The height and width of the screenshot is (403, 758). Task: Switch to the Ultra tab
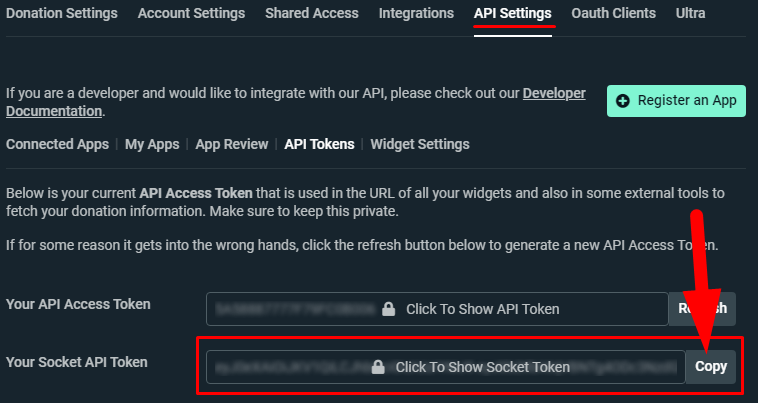pos(690,13)
